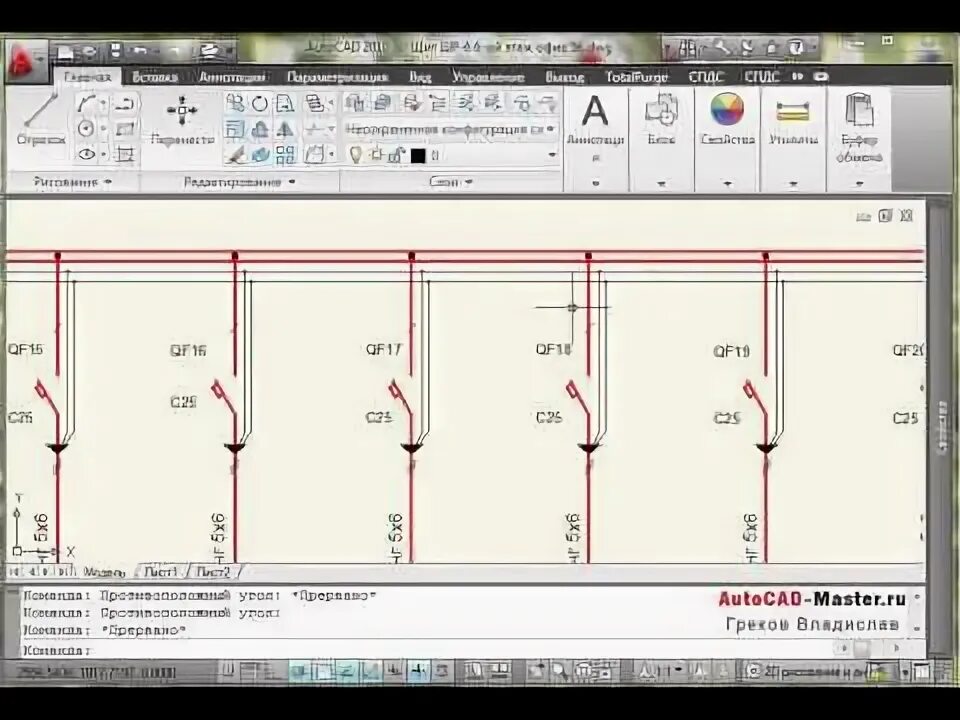Expand the Рисование panel title
Viewport: 960px width, 720px height.
tap(72, 182)
